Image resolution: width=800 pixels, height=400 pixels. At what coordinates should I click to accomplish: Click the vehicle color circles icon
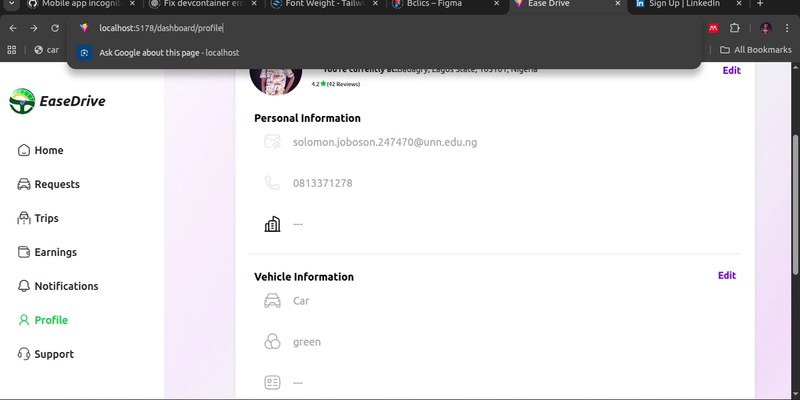(x=272, y=342)
